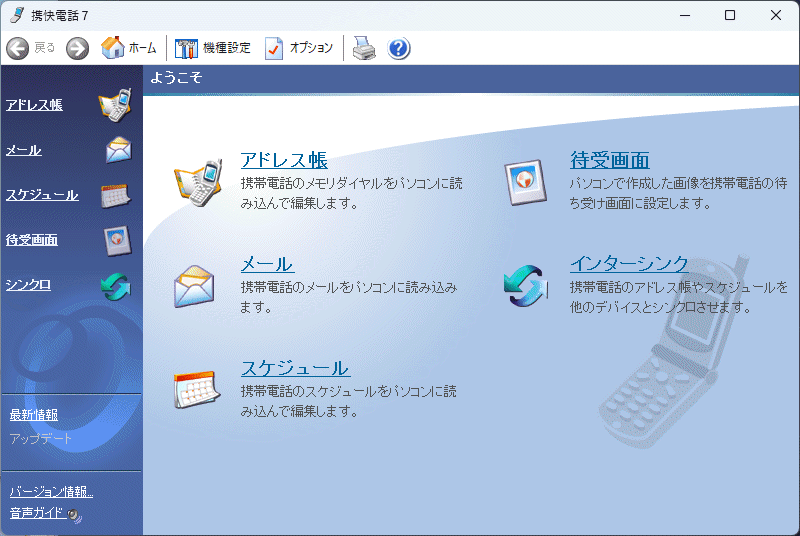Open インターシンク heading link

[x=629, y=264]
